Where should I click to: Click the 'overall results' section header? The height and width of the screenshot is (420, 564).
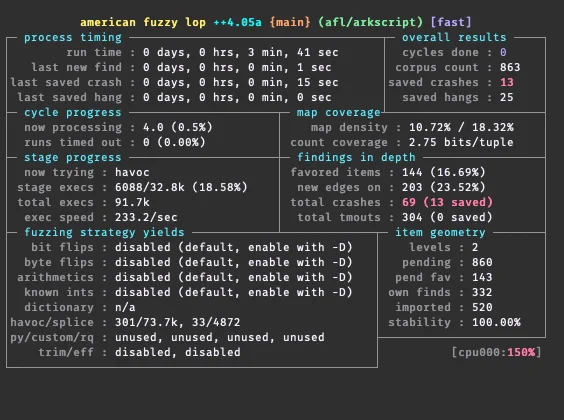(454, 37)
